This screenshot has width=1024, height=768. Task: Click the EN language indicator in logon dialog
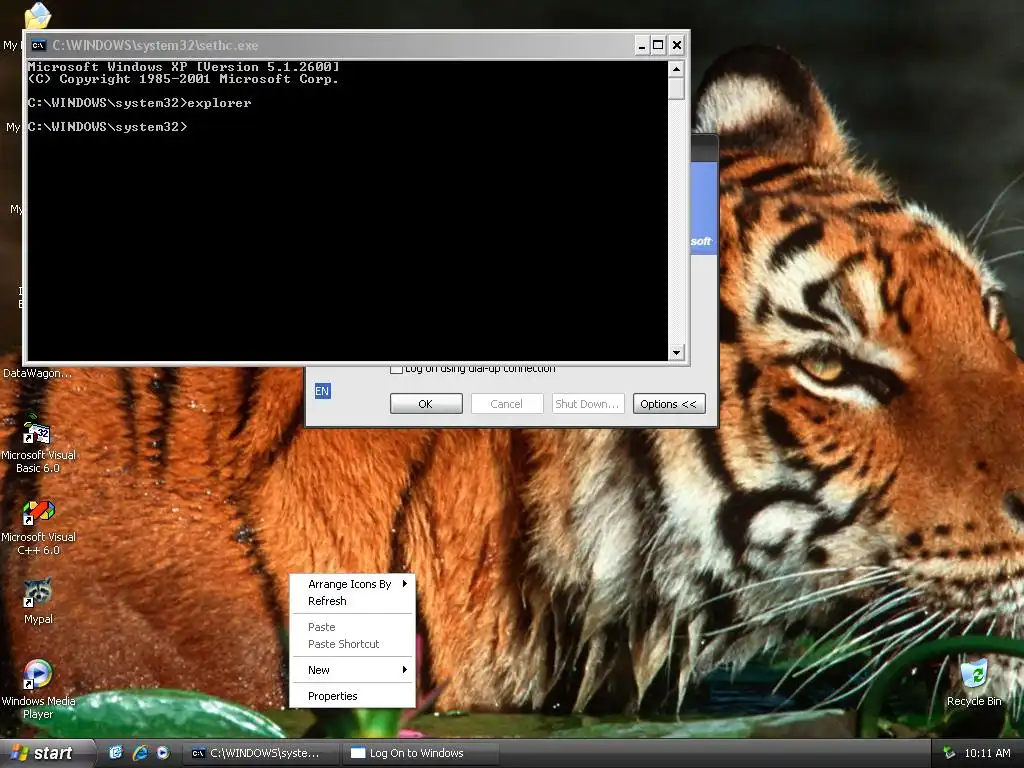[322, 391]
